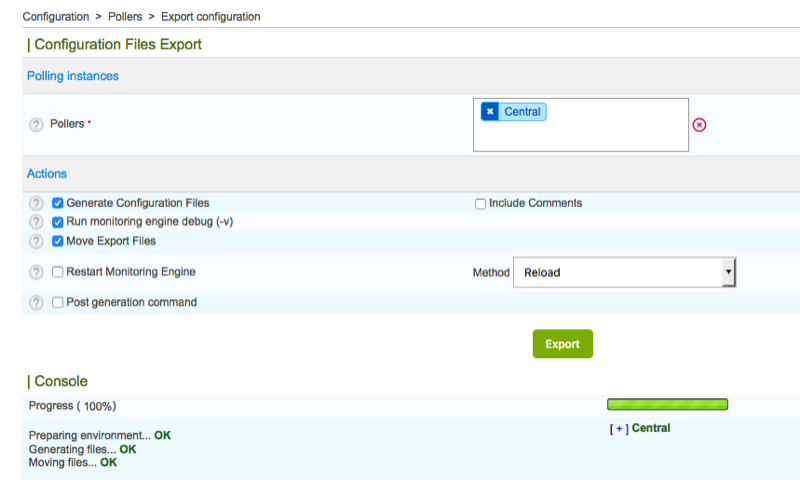Image resolution: width=800 pixels, height=498 pixels.
Task: Disable Run monitoring engine debug option
Action: tap(58, 222)
